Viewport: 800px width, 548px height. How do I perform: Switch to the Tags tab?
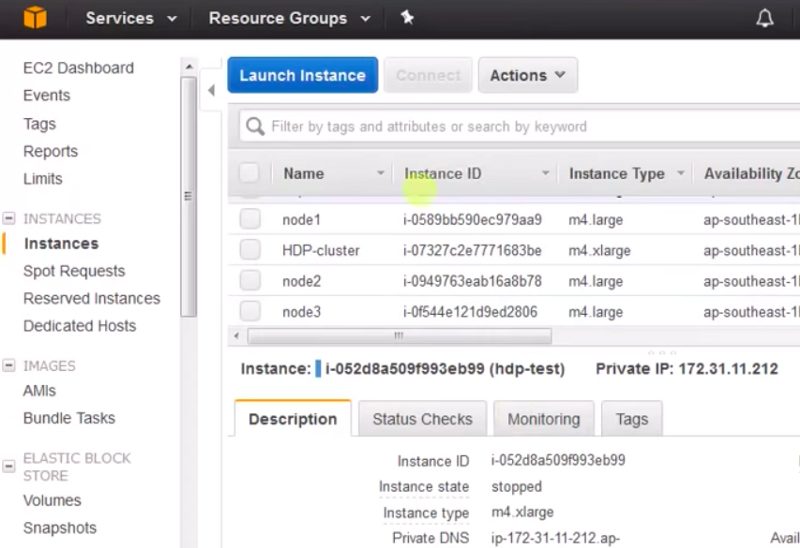point(632,419)
